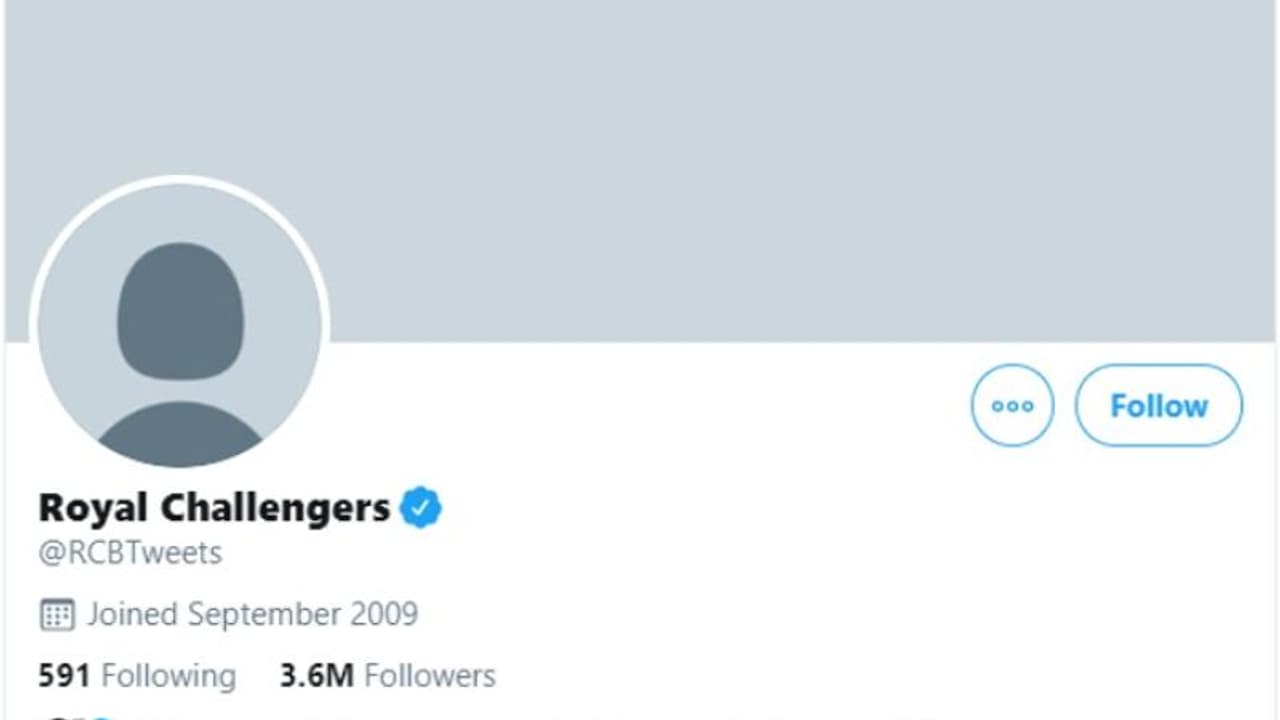Click the 3.6M count number

[x=316, y=676]
